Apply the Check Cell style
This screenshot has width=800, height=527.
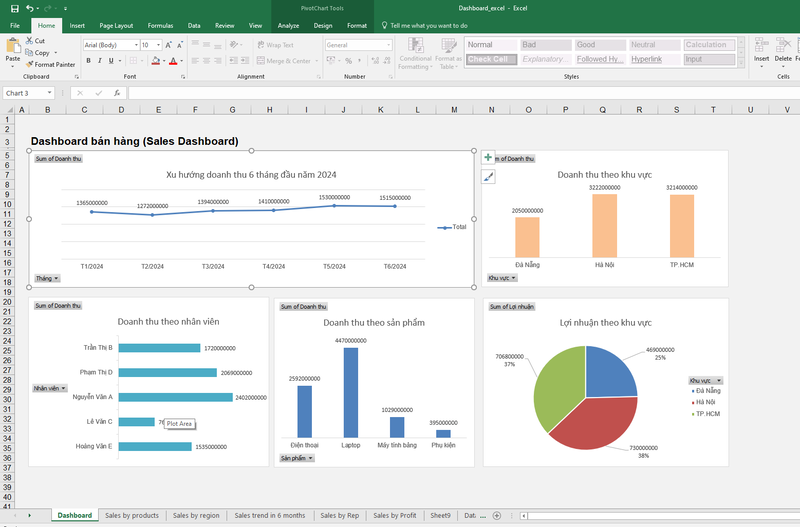(492, 59)
